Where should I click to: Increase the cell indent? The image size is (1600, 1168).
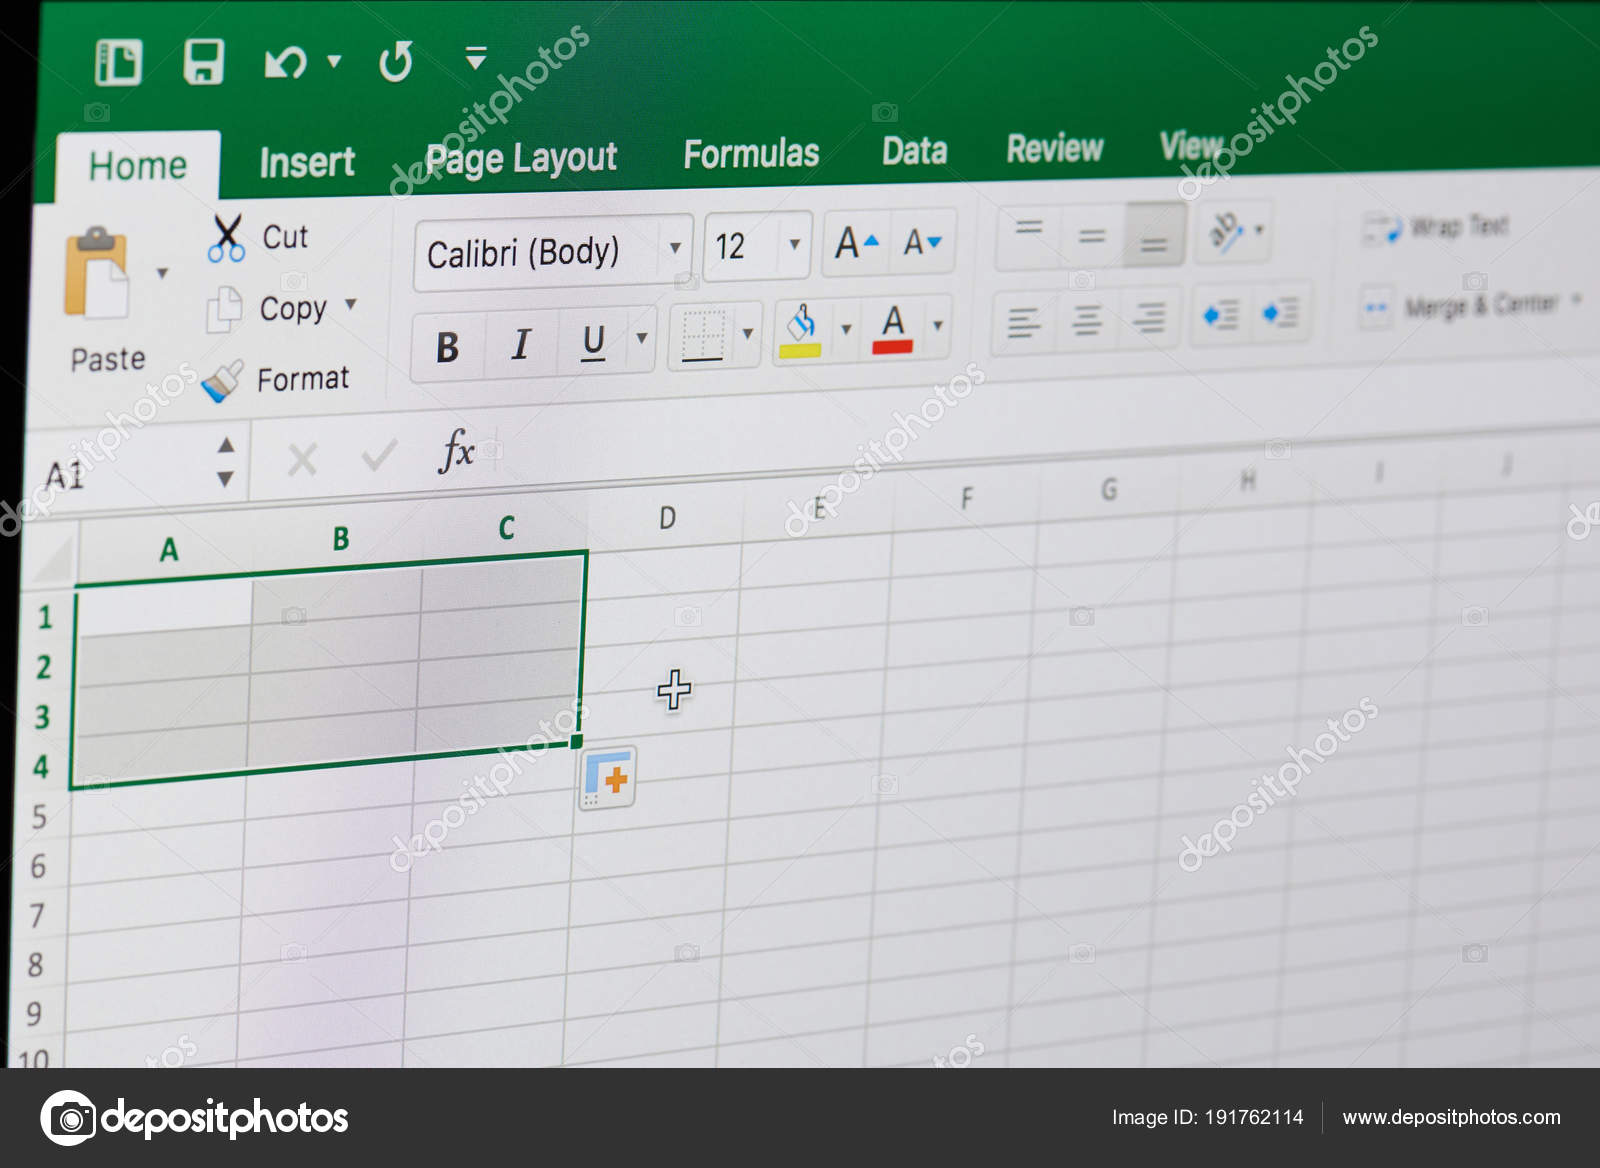click(1280, 313)
